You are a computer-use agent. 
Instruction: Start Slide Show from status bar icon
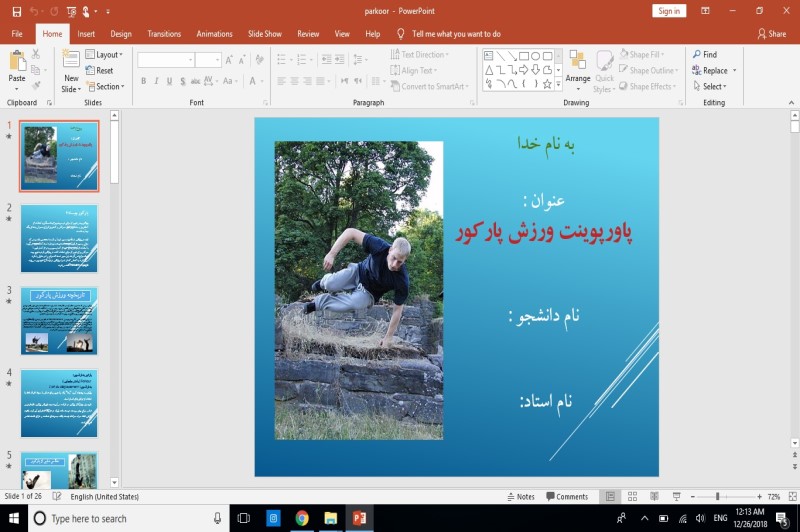tap(677, 496)
